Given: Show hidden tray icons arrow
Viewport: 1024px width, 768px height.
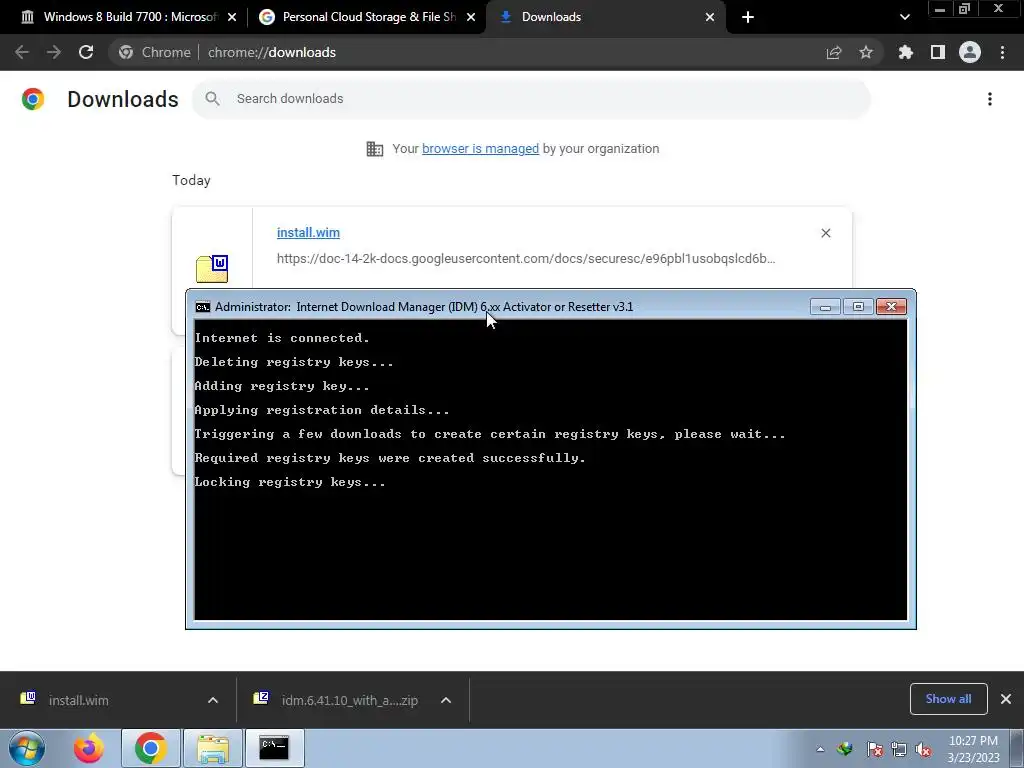Looking at the screenshot, I should [820, 749].
